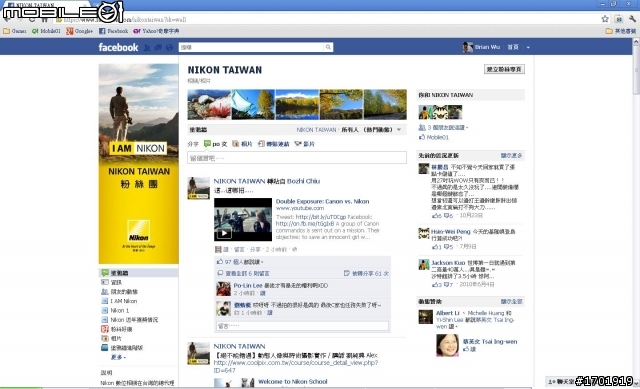Click the comment field under the video post
The height and width of the screenshot is (389, 640).
pos(302,326)
